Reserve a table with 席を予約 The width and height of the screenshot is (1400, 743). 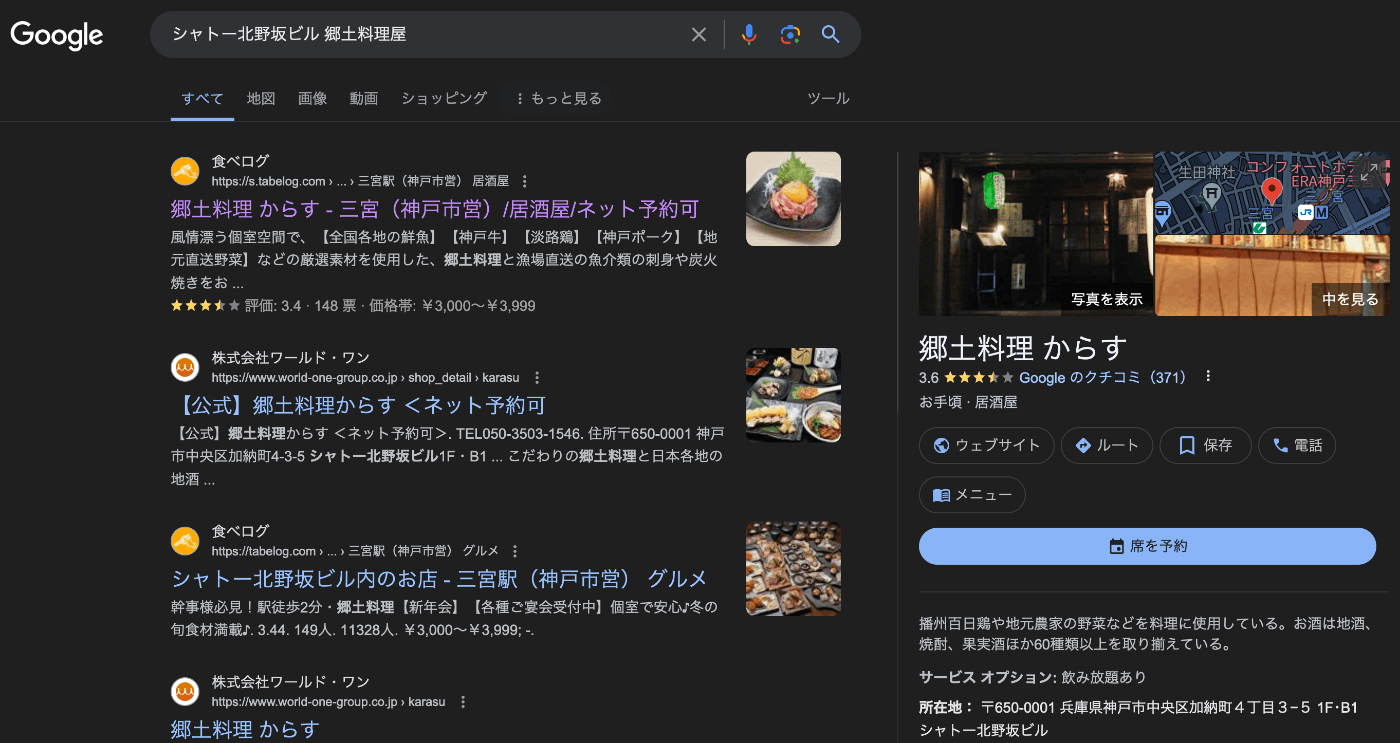pos(1148,546)
